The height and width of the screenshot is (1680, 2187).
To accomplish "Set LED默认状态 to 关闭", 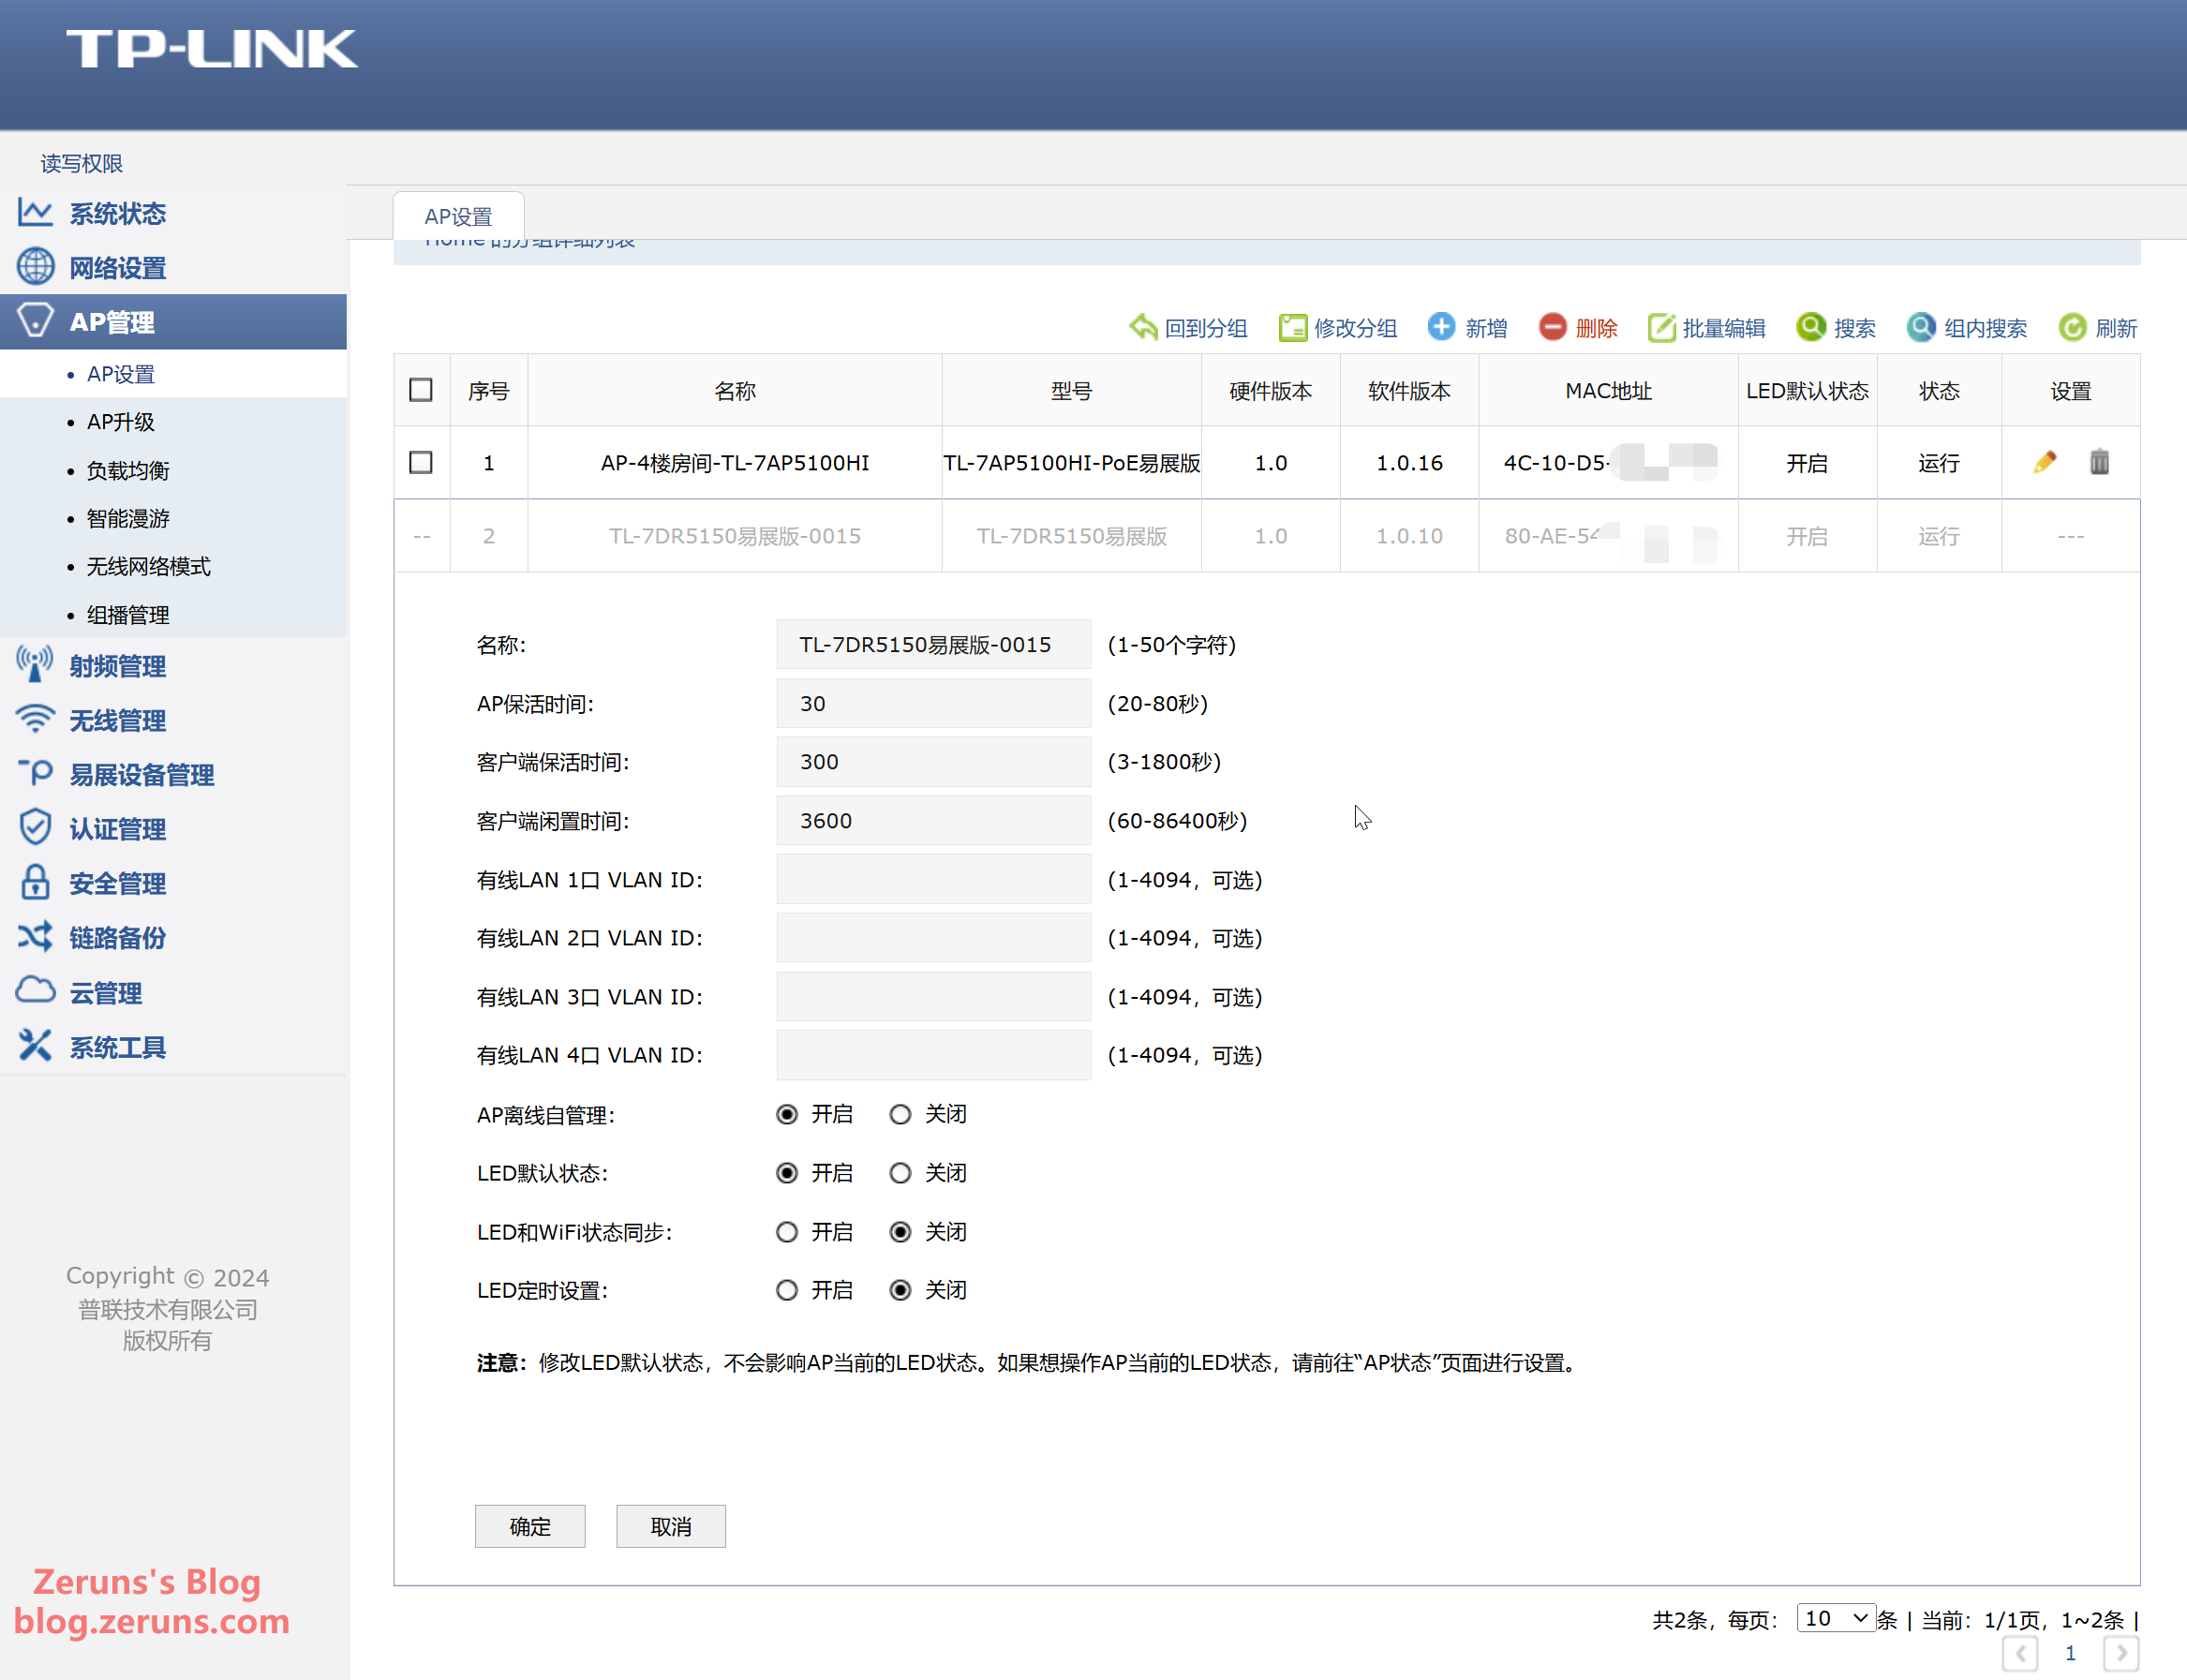I will tap(900, 1173).
